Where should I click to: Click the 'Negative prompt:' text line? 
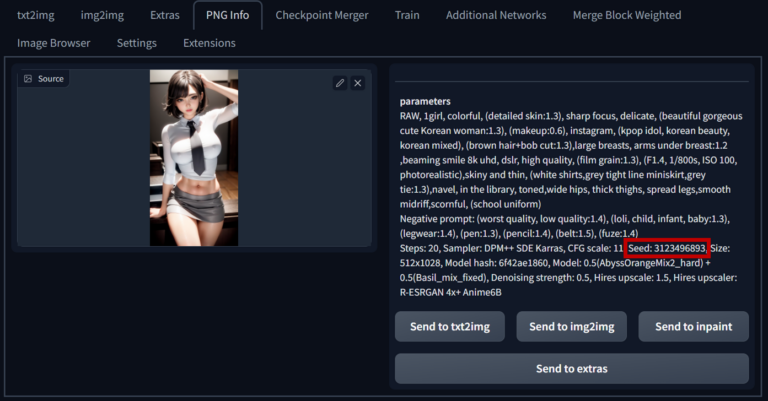click(565, 219)
